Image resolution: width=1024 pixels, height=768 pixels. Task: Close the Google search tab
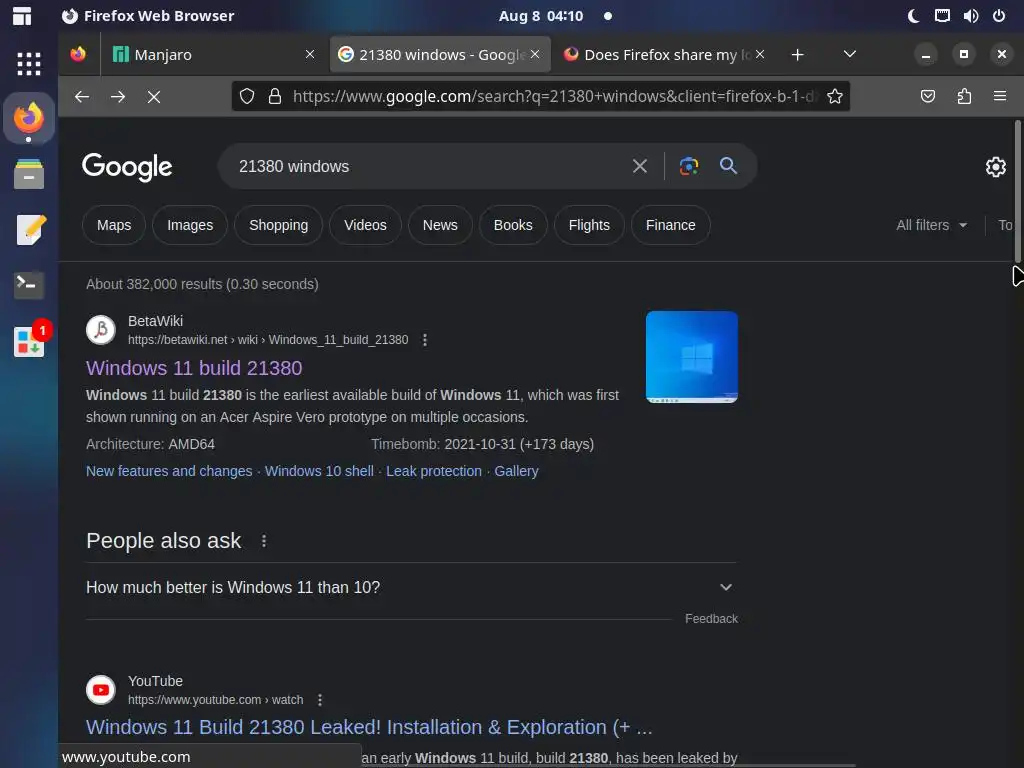[535, 54]
